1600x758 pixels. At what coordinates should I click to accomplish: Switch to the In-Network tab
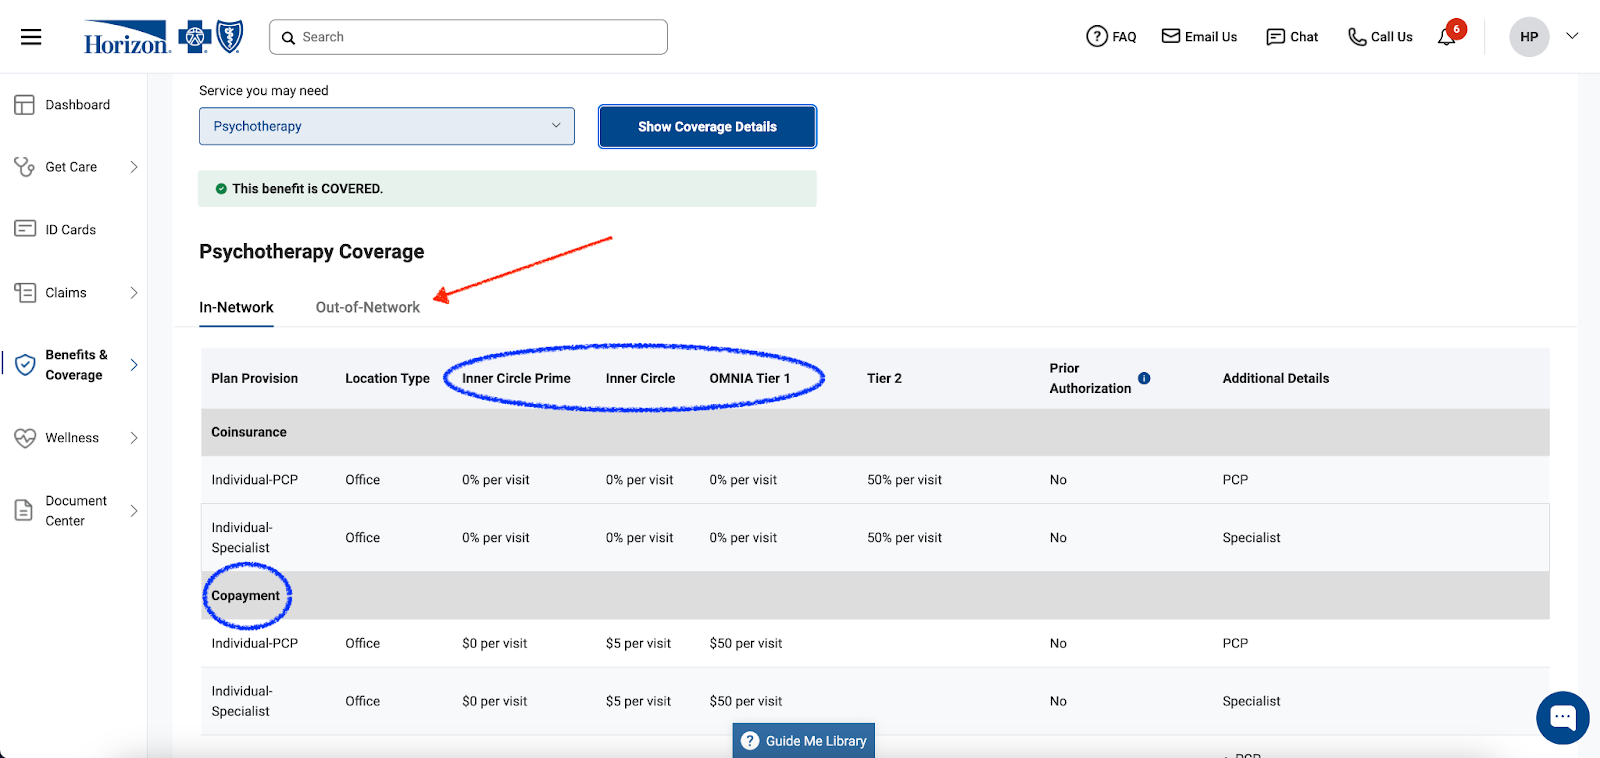[x=236, y=308]
